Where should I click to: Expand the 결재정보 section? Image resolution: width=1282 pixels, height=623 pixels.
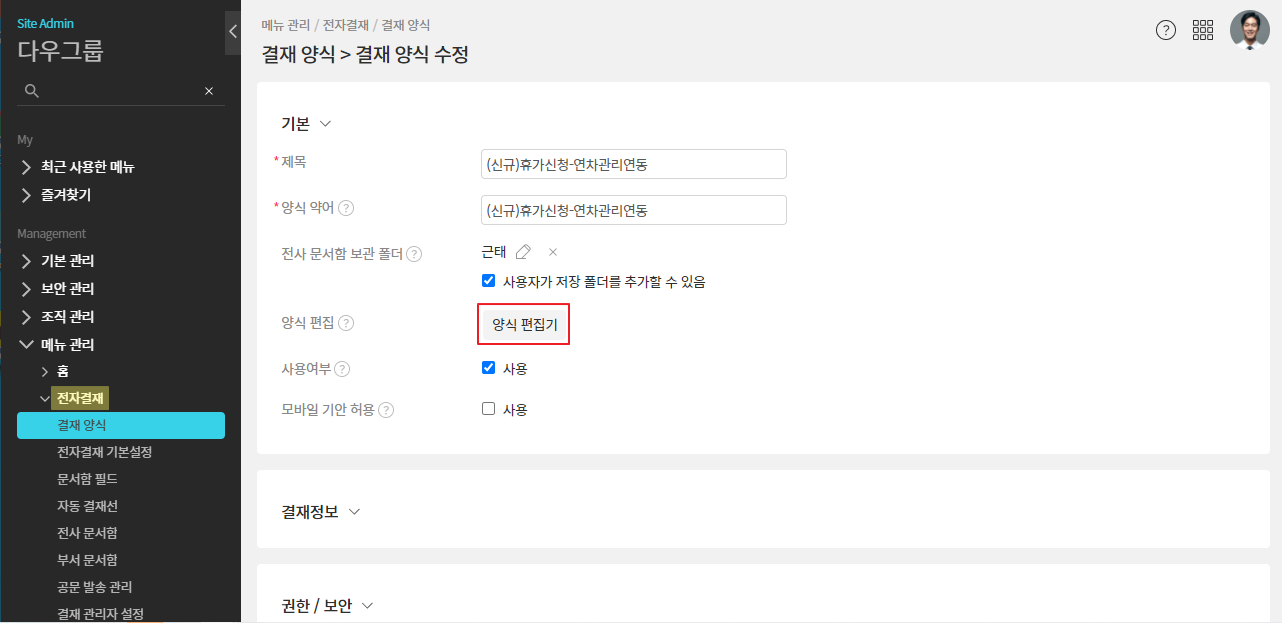pos(353,512)
